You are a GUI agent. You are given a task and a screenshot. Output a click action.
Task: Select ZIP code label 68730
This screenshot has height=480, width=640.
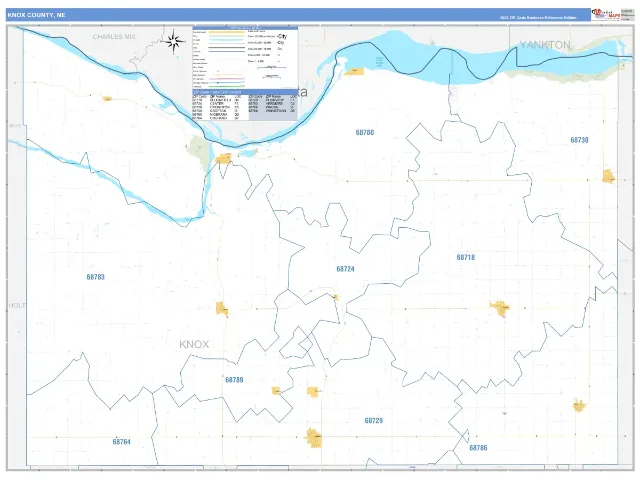[x=579, y=140]
